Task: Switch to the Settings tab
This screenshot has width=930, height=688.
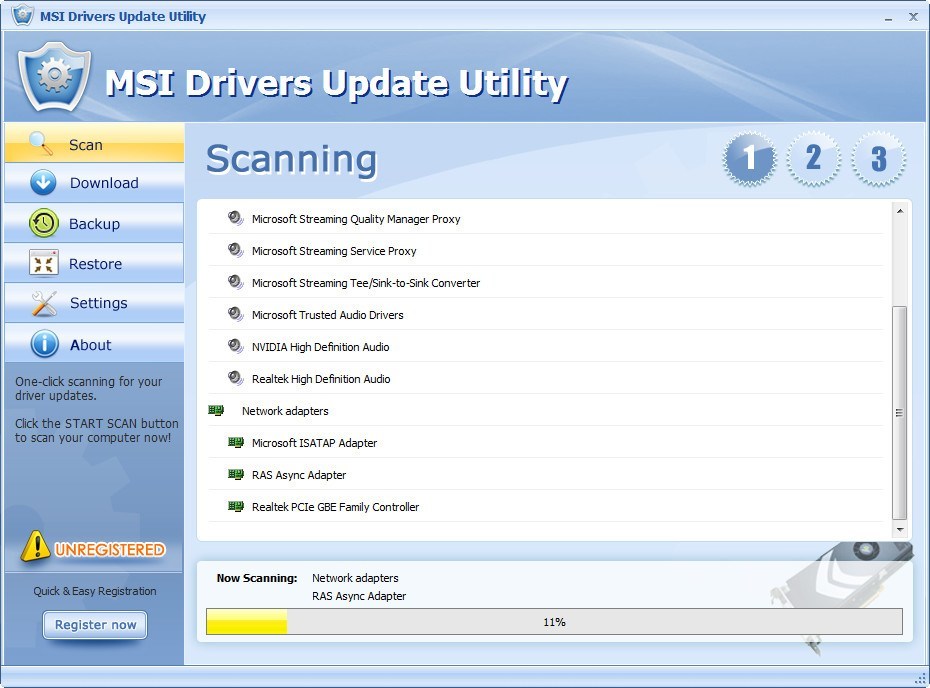Action: (x=99, y=303)
